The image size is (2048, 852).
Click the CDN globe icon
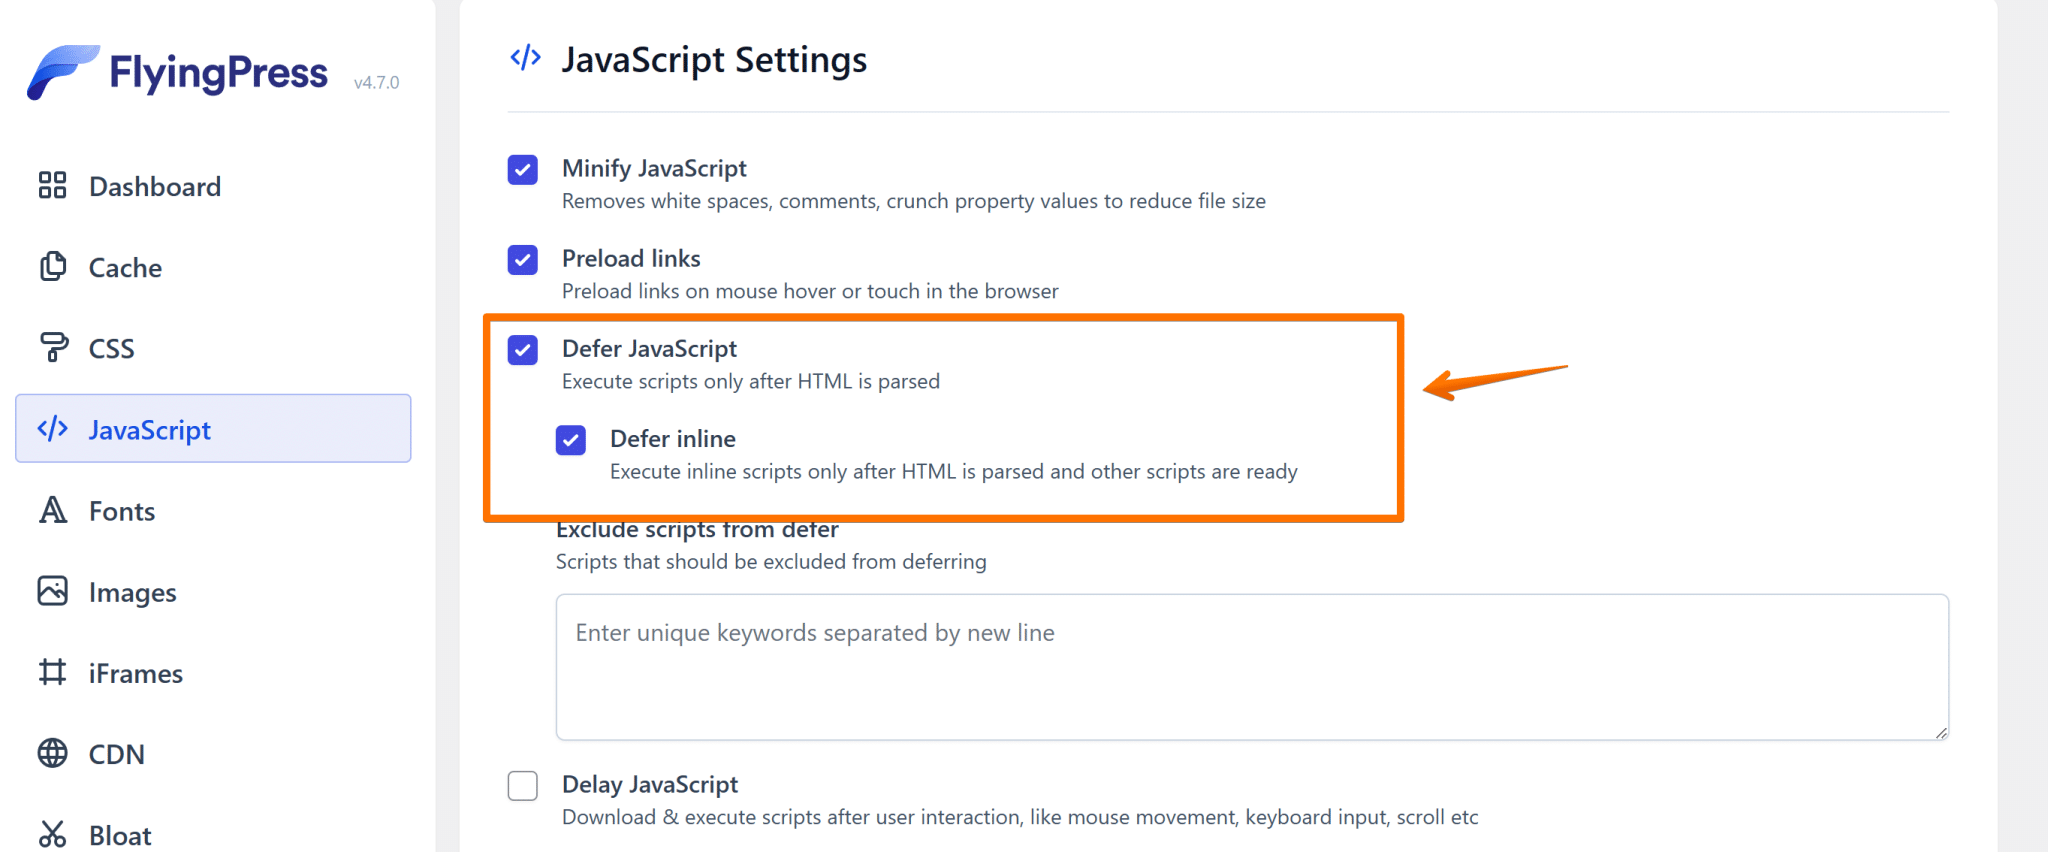(x=52, y=753)
